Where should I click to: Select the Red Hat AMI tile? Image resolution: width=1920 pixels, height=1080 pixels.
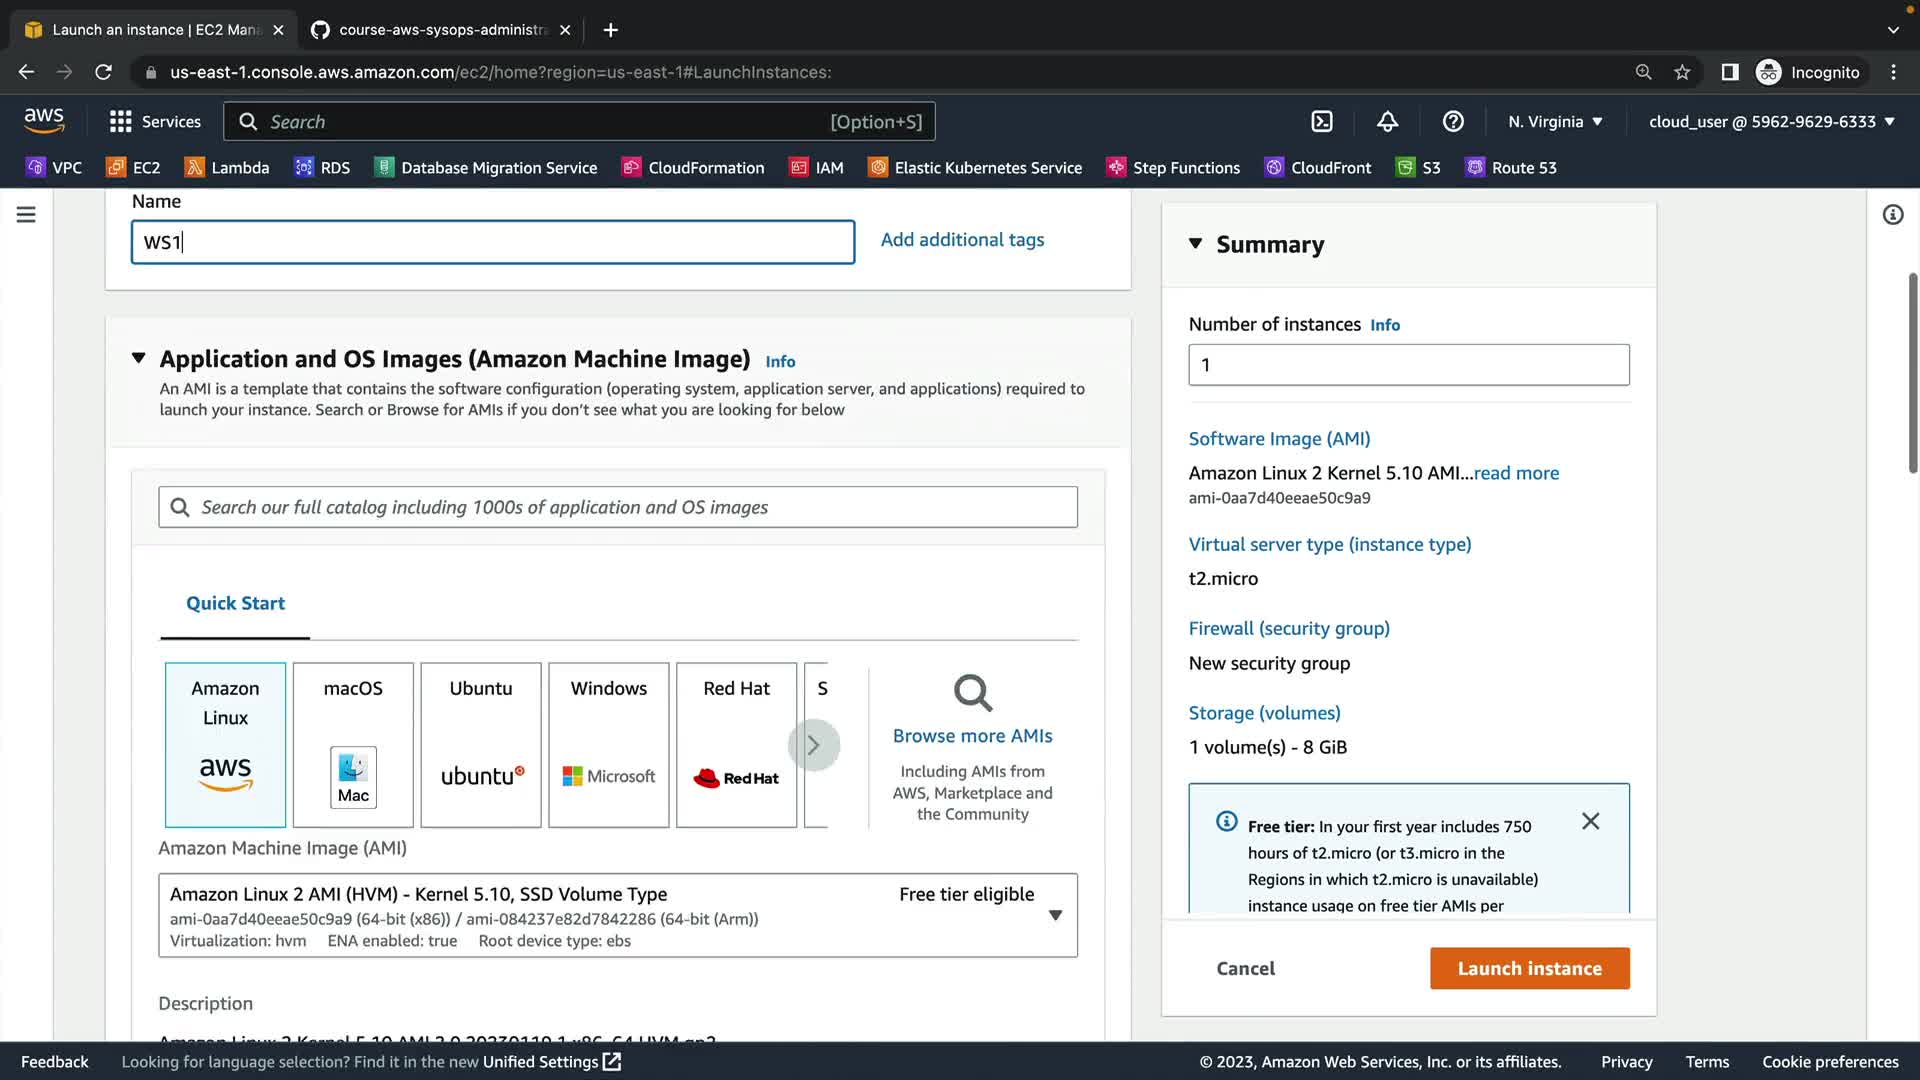click(736, 744)
